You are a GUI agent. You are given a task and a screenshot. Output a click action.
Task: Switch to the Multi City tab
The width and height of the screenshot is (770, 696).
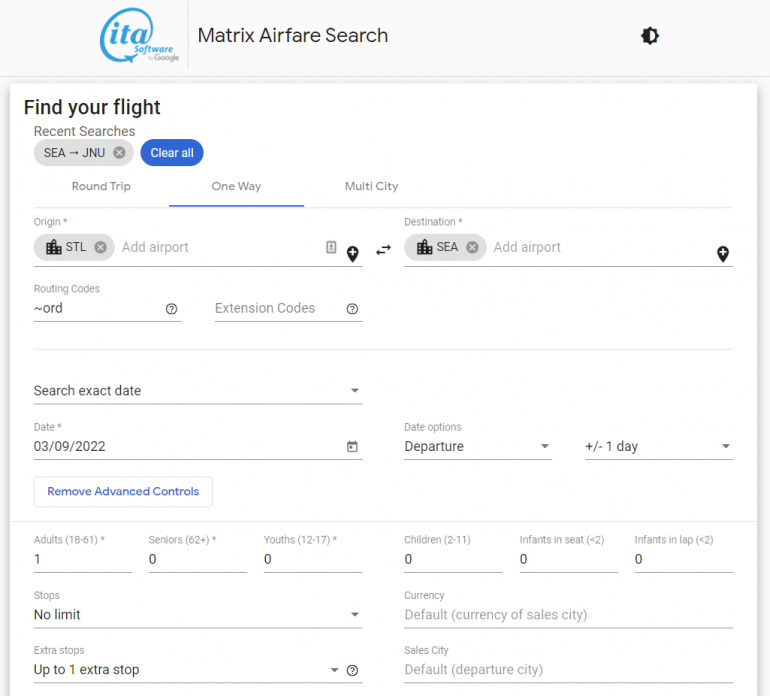[x=371, y=187]
